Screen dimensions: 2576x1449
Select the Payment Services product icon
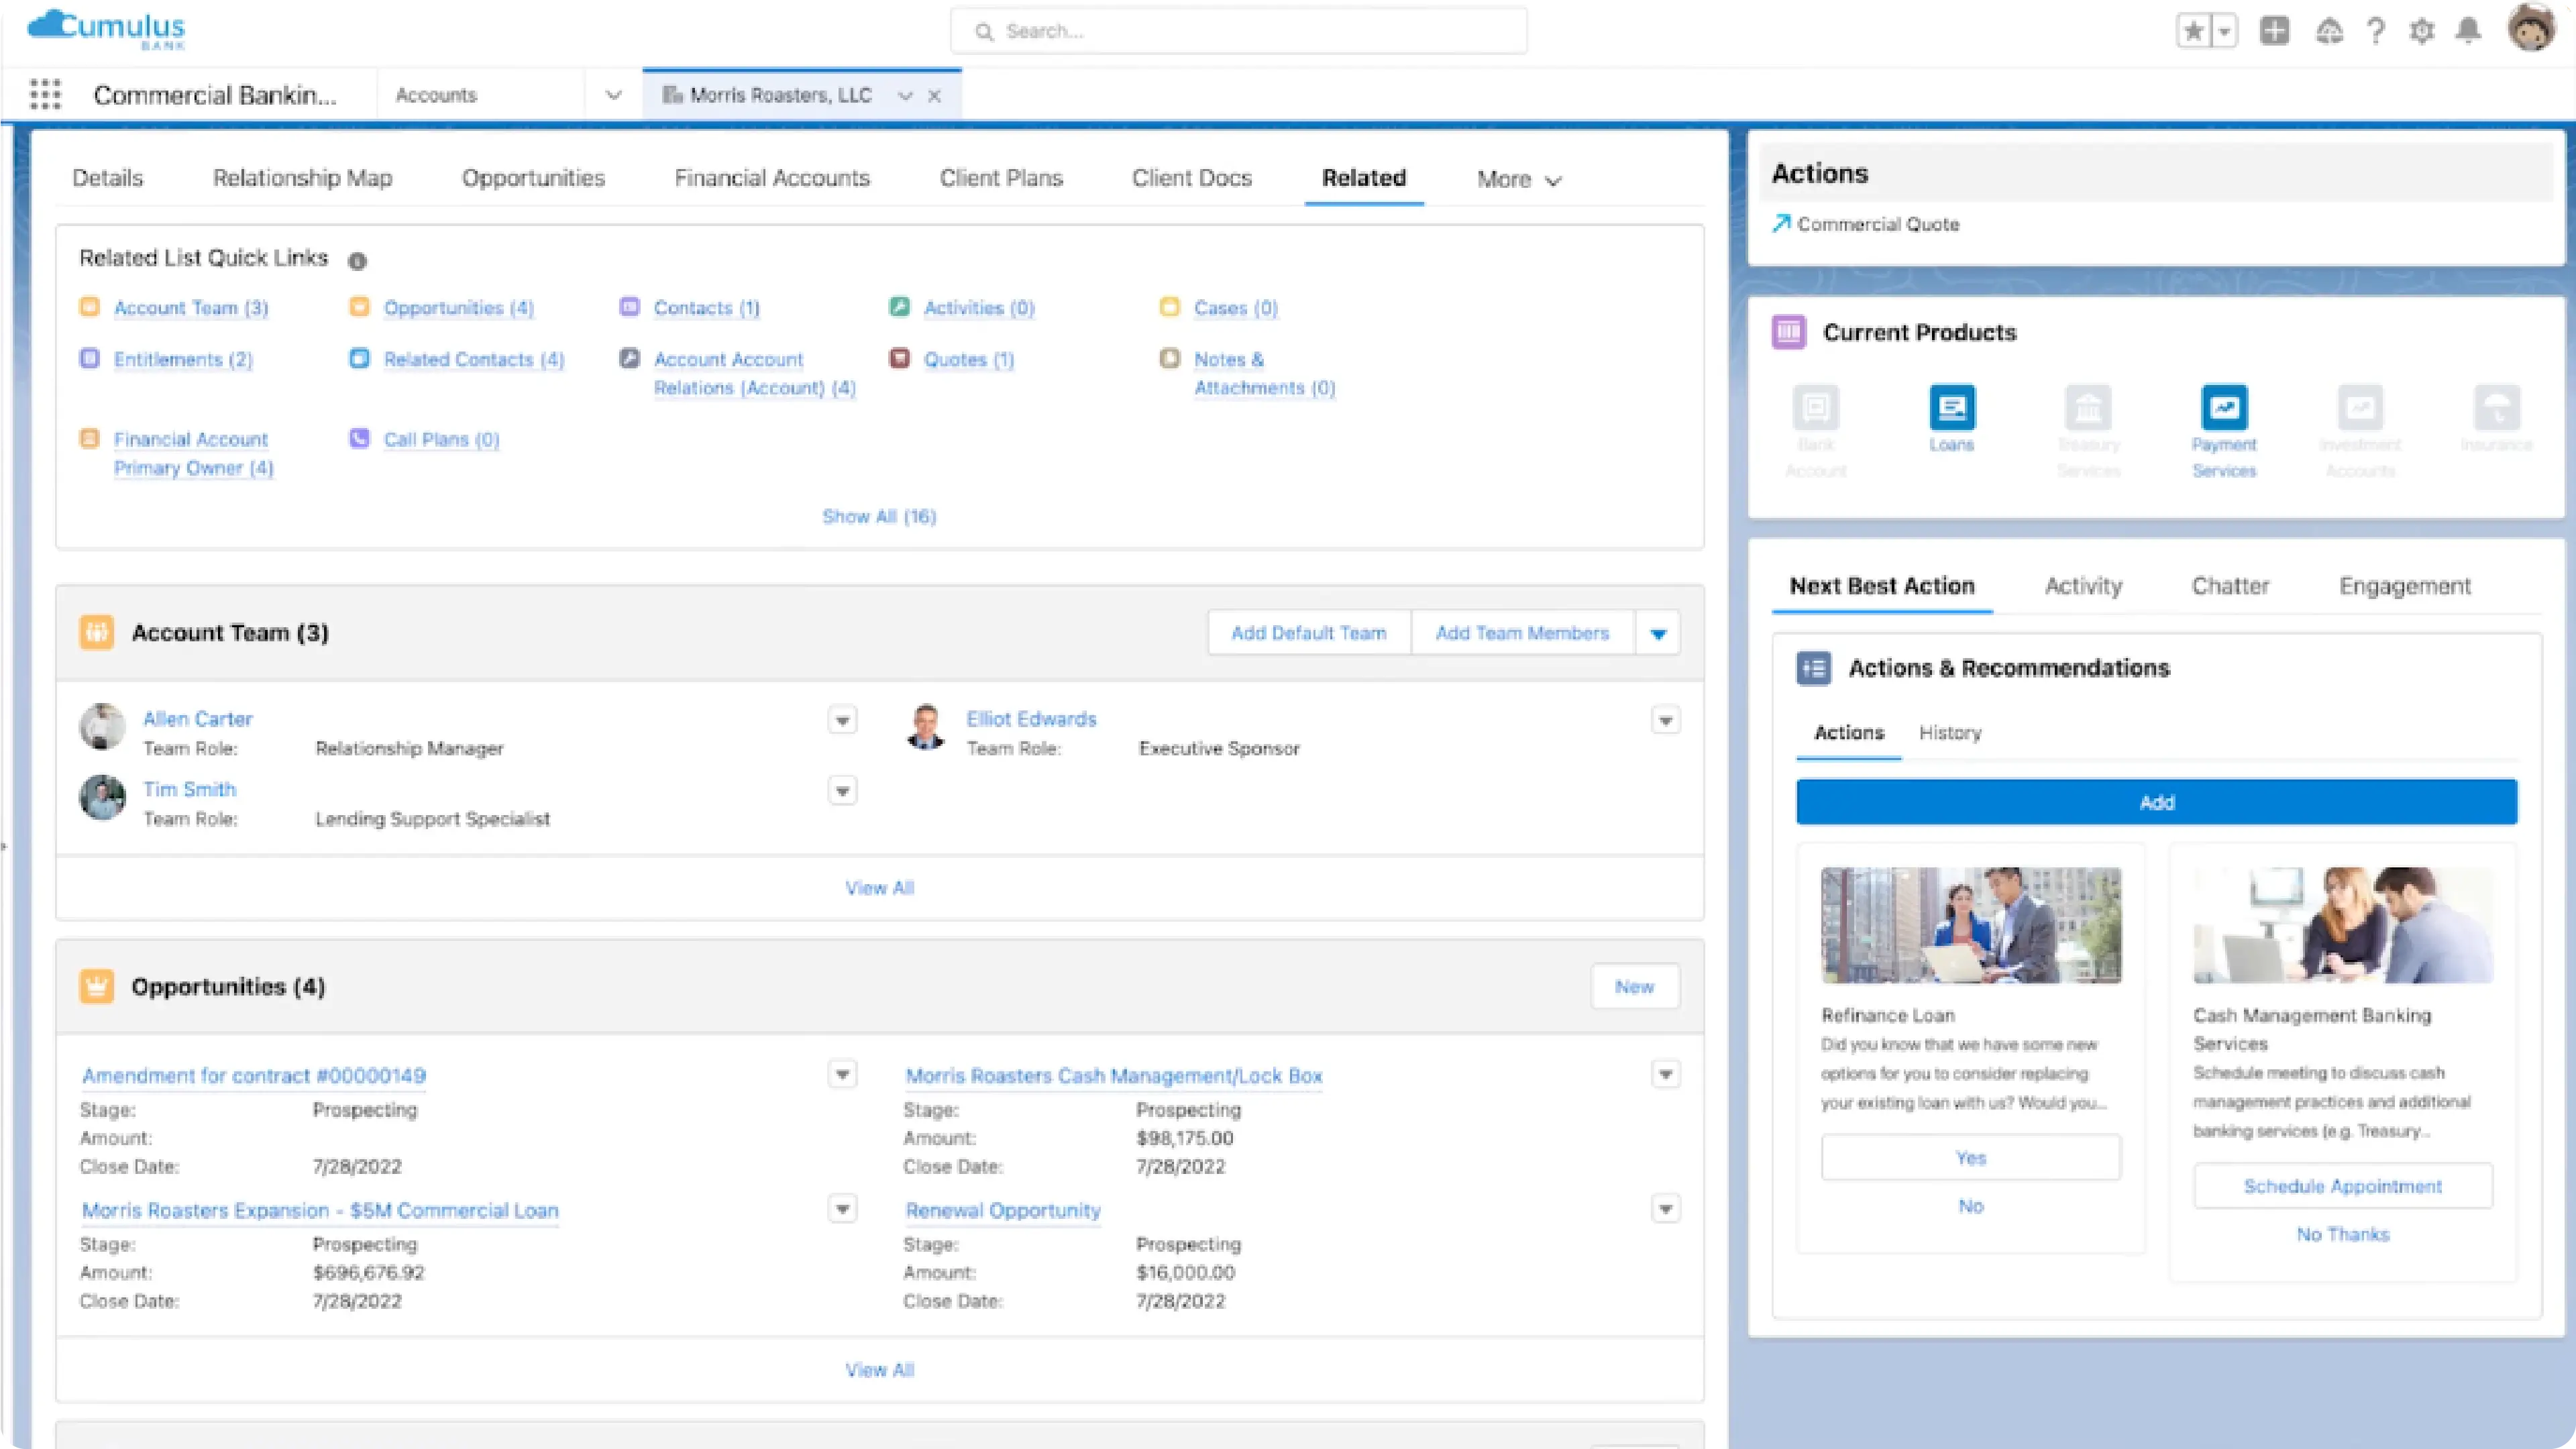[2224, 407]
